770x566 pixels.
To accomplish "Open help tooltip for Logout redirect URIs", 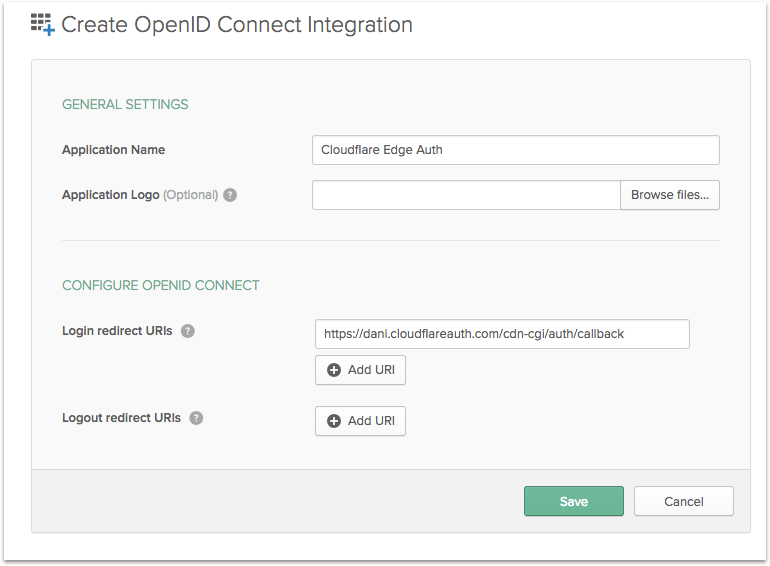I will pyautogui.click(x=196, y=418).
